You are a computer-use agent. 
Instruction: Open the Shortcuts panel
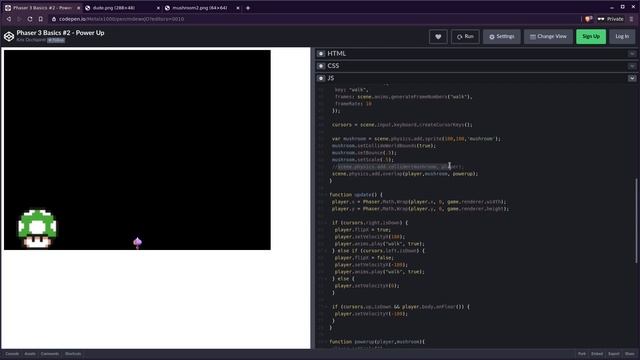click(73, 354)
